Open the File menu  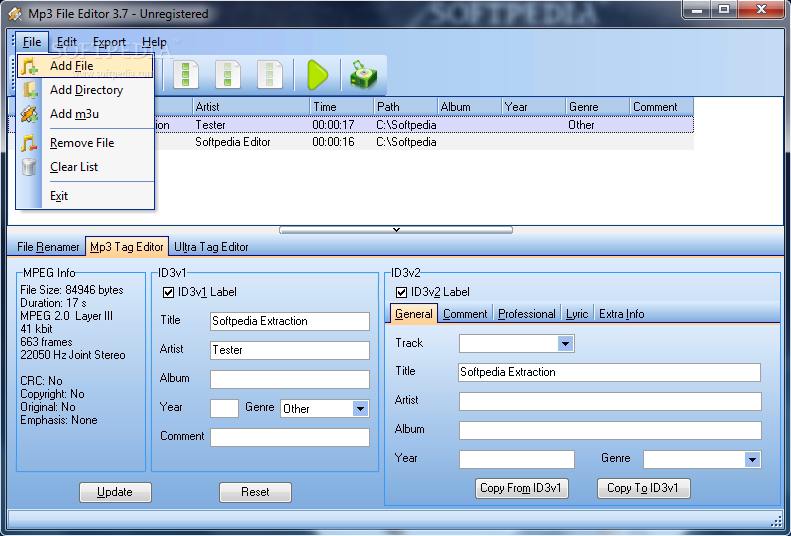coord(32,42)
